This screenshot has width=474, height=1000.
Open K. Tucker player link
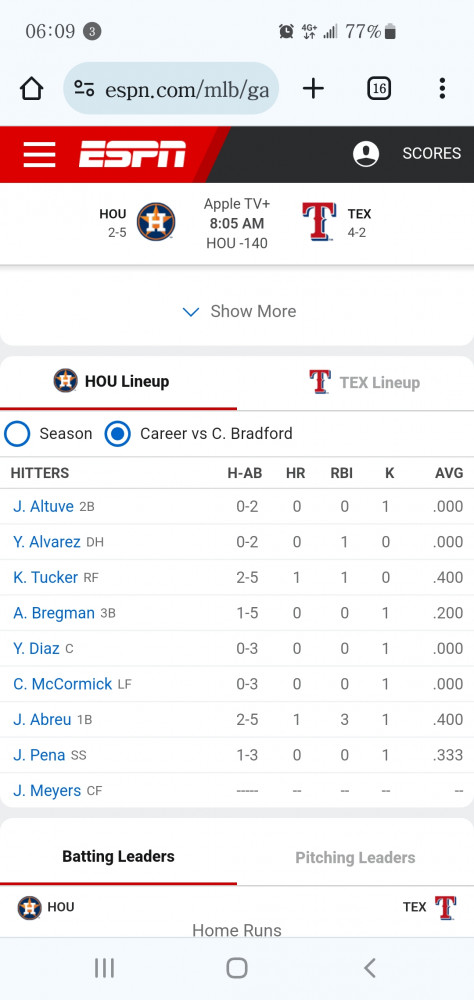45,577
